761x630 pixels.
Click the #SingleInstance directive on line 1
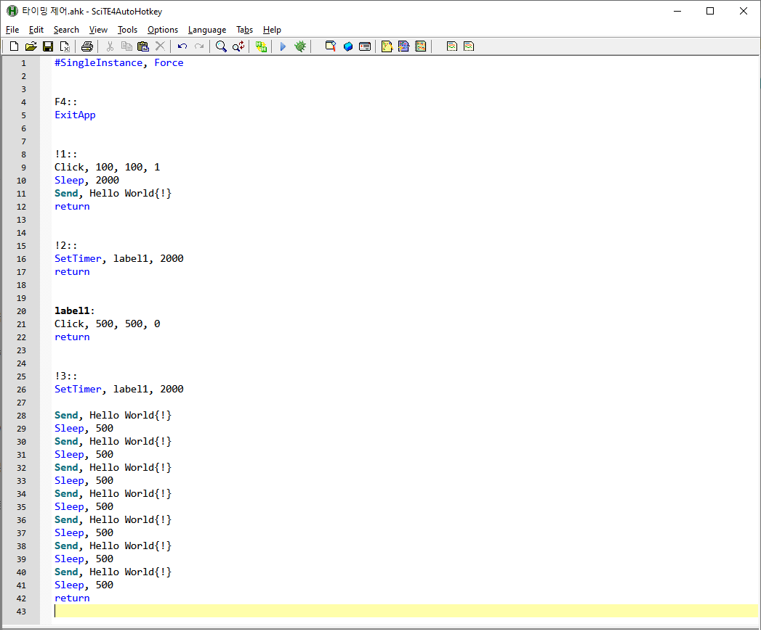99,63
